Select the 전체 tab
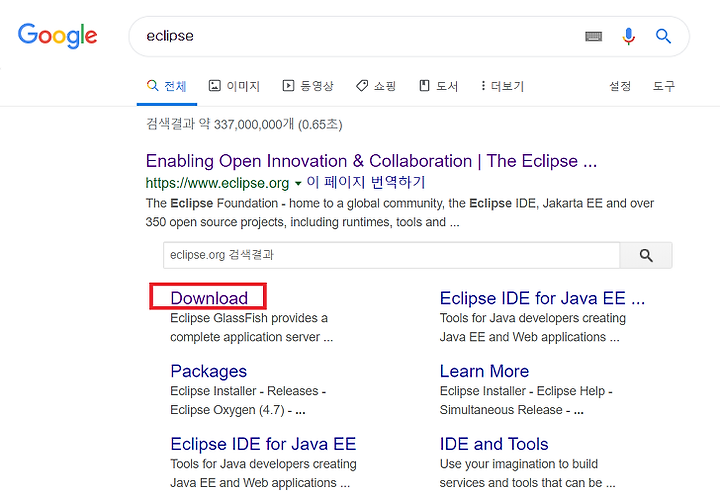 167,86
